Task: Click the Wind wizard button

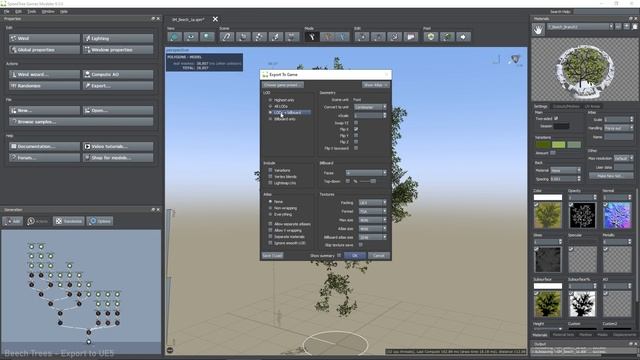Action: (x=44, y=74)
